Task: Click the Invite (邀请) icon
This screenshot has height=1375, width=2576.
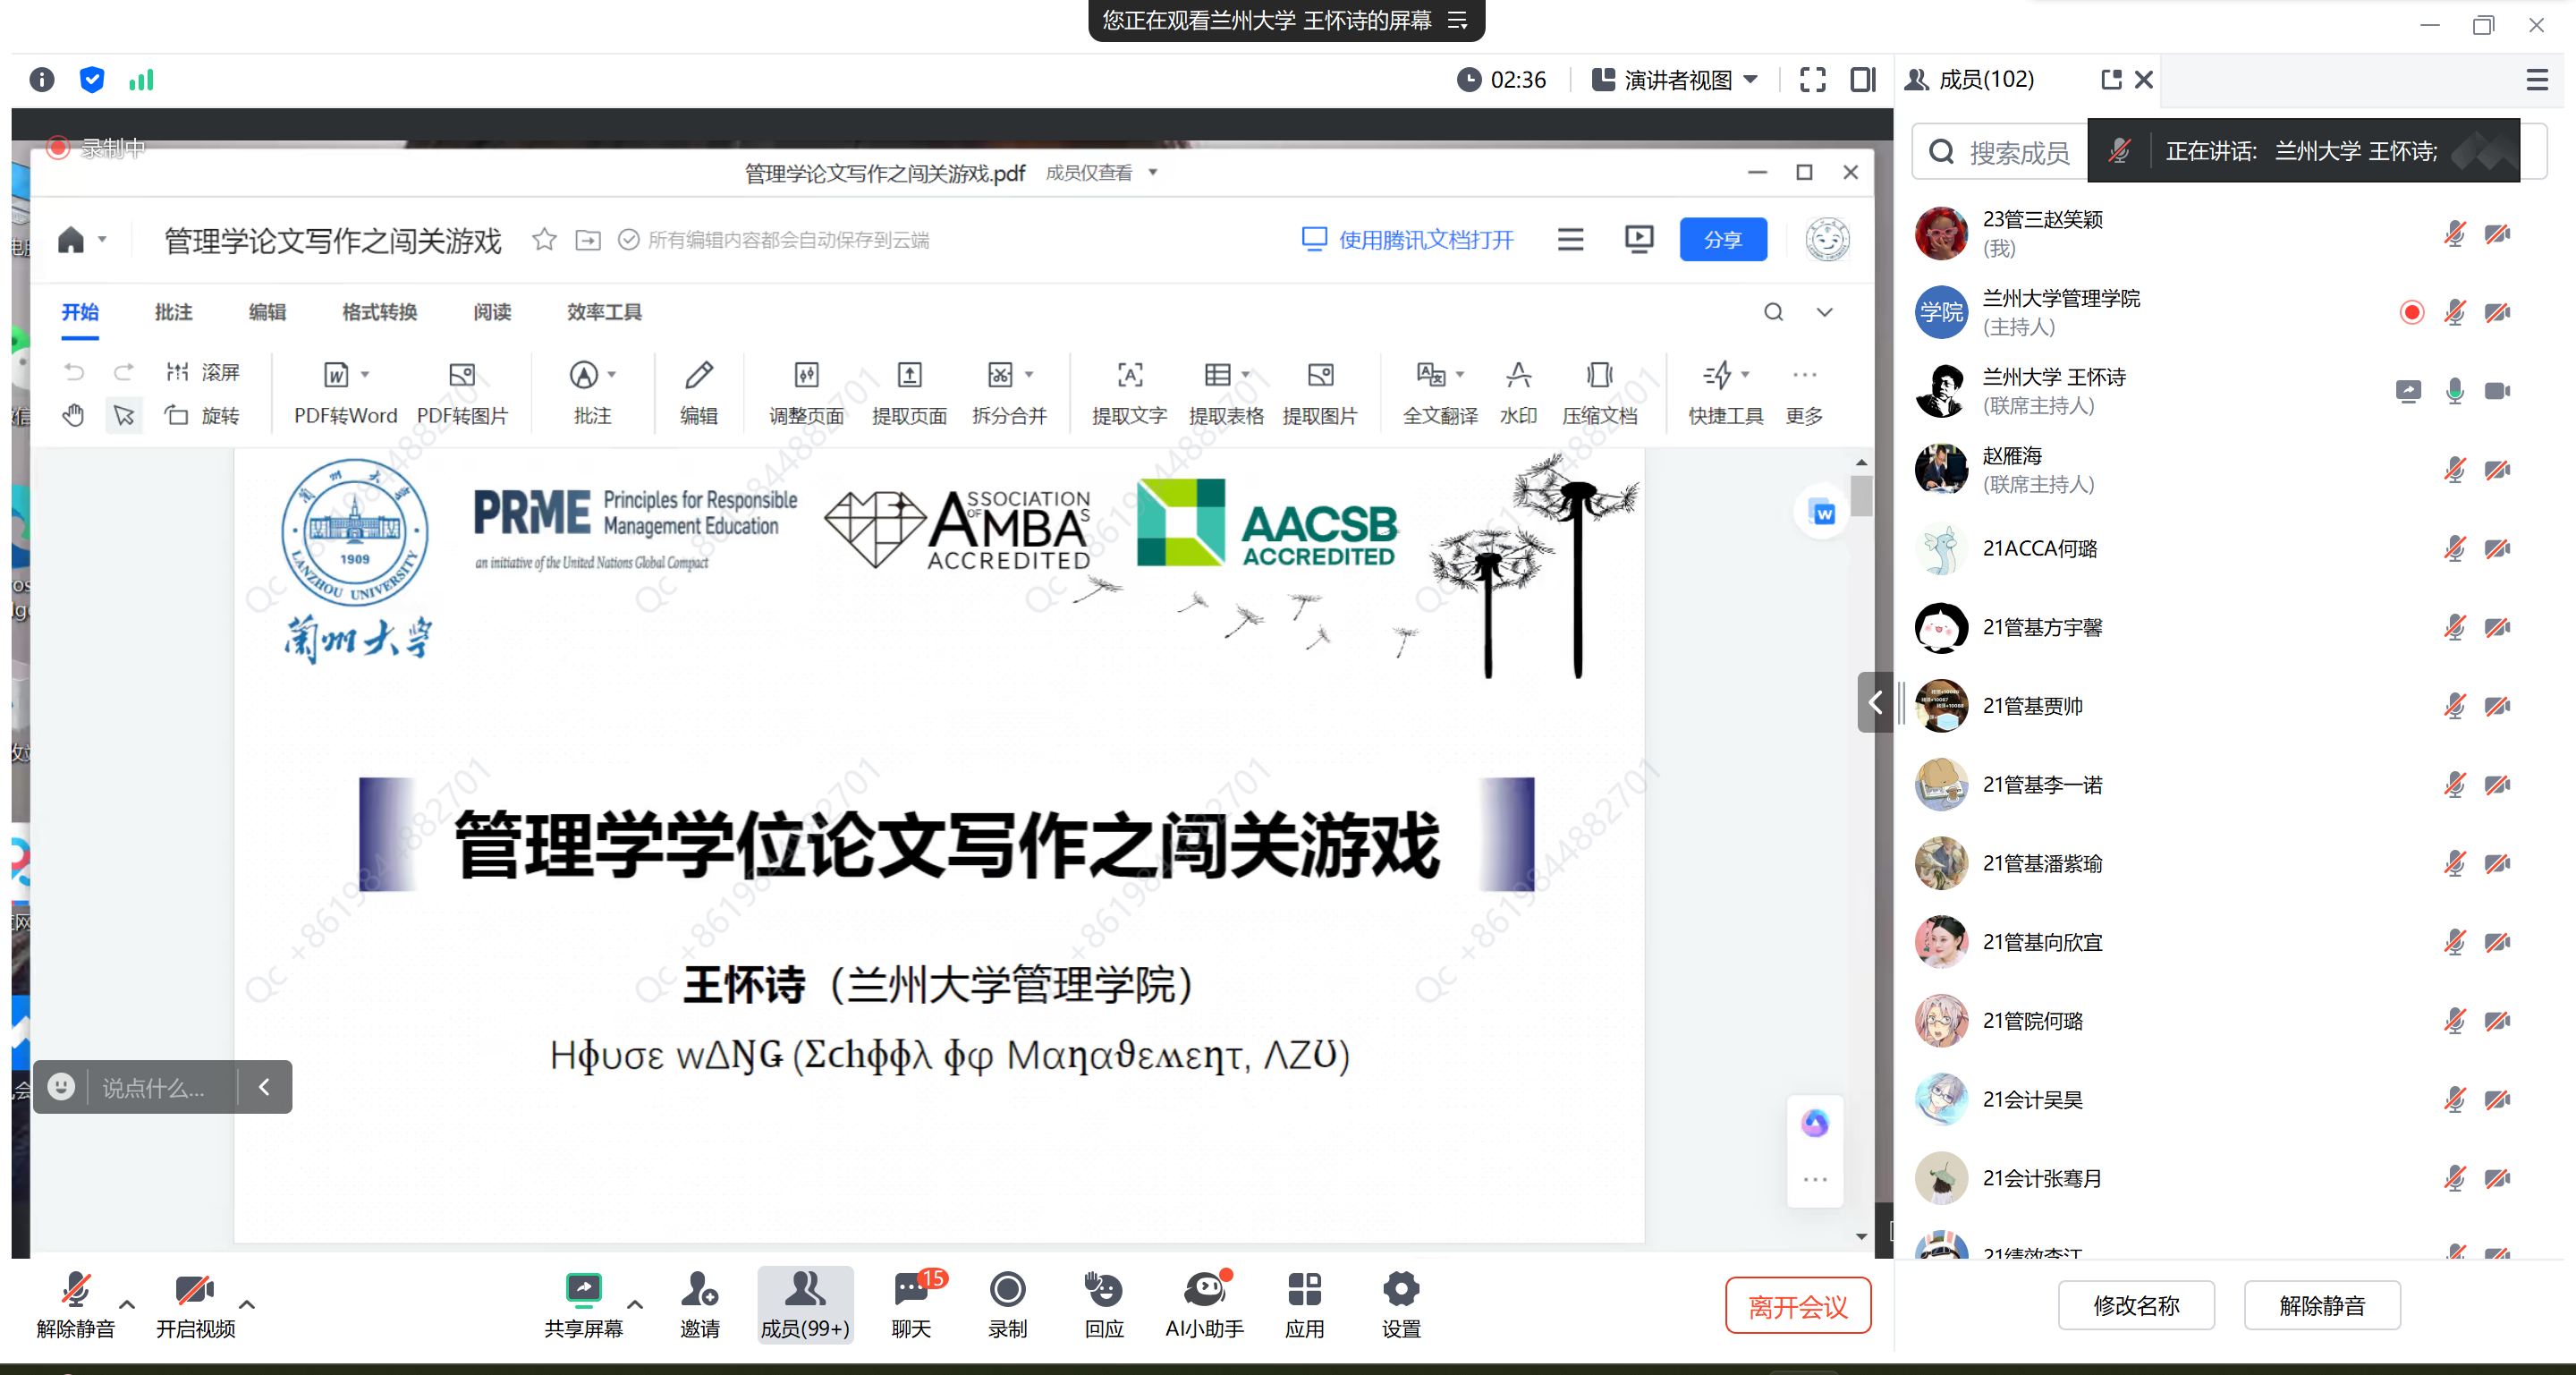Action: click(x=699, y=1290)
